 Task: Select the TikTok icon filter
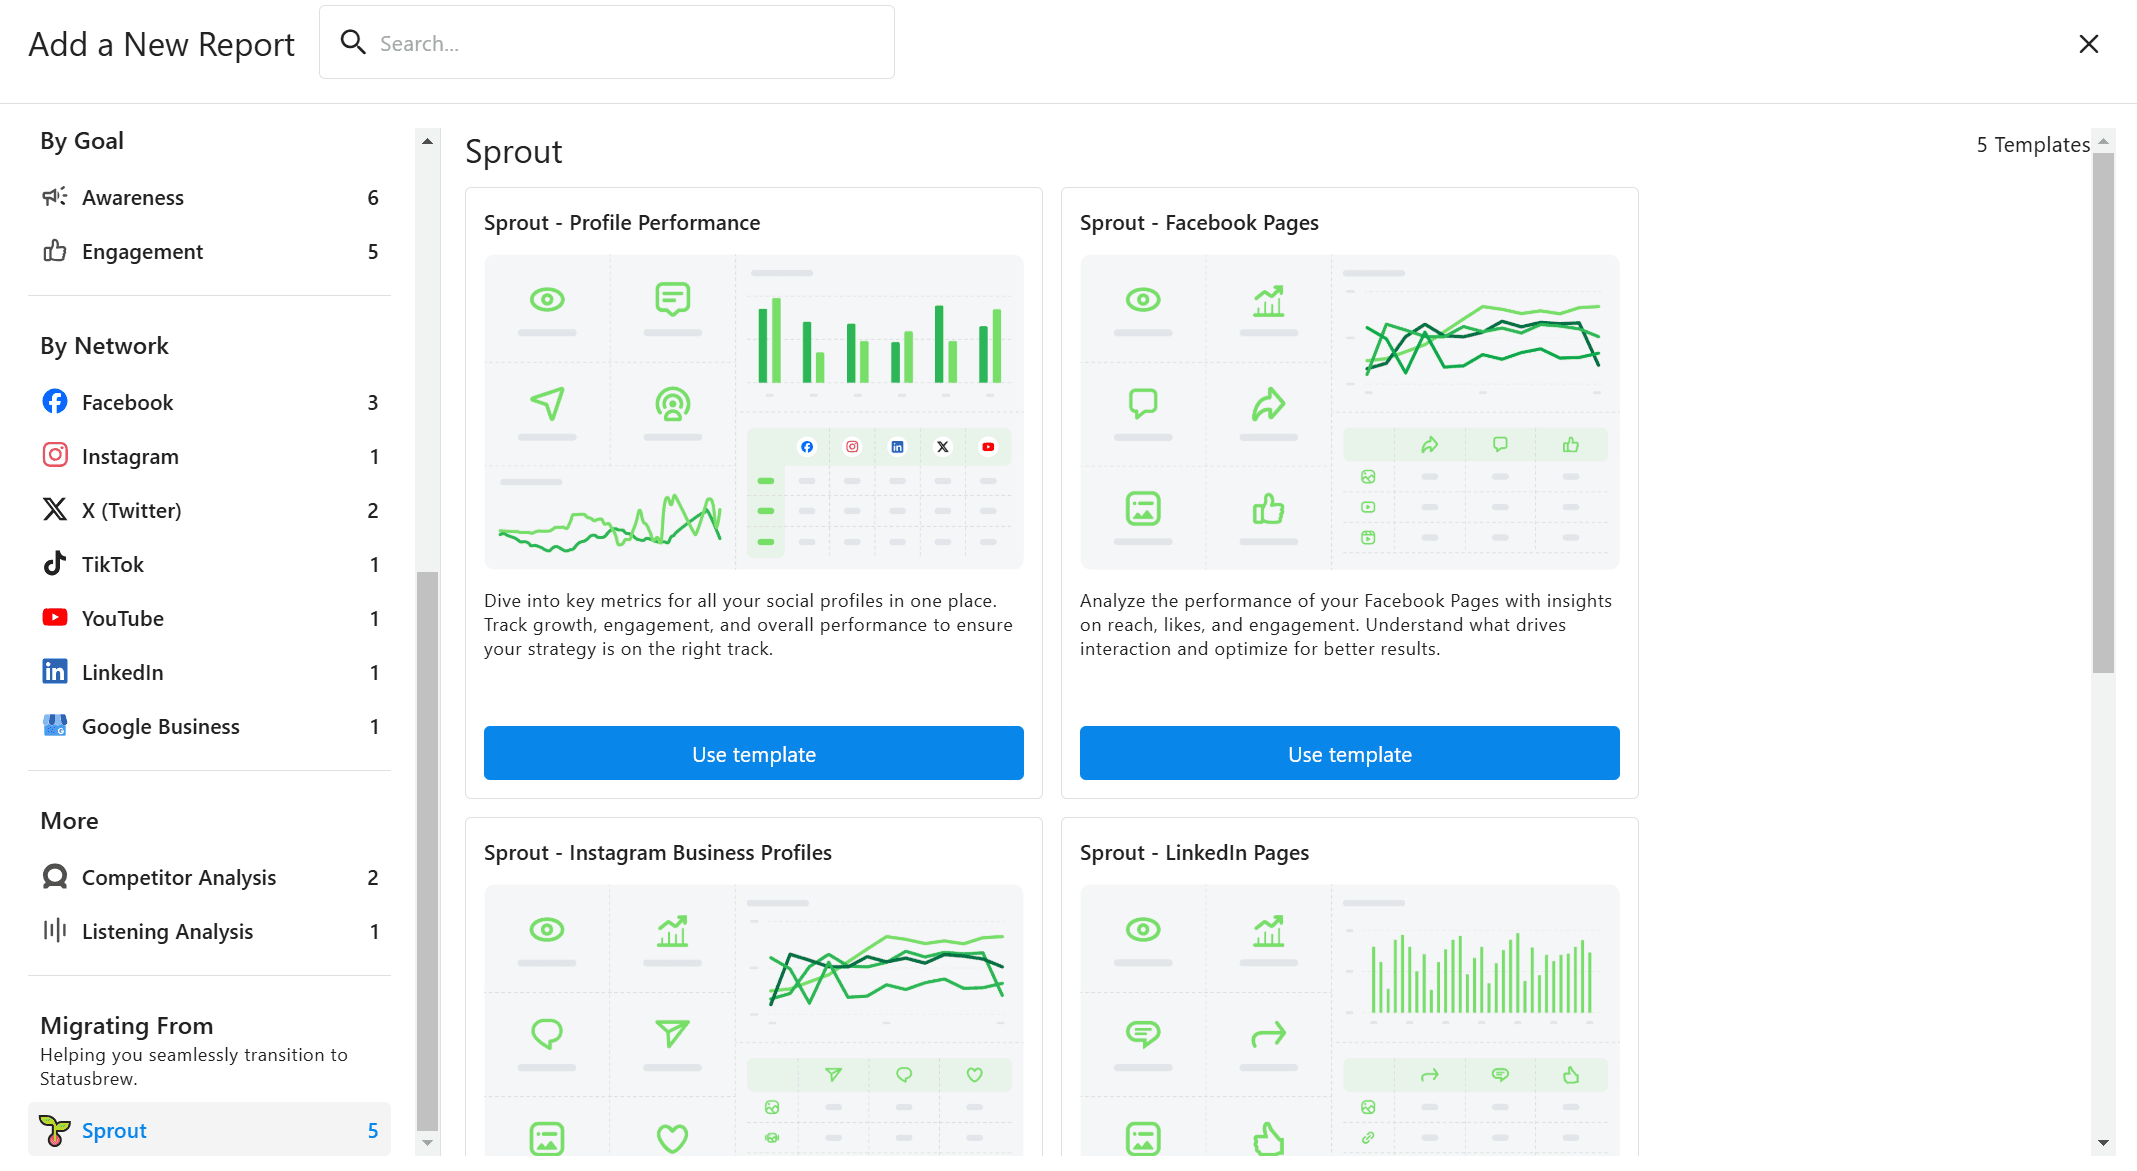pyautogui.click(x=55, y=564)
